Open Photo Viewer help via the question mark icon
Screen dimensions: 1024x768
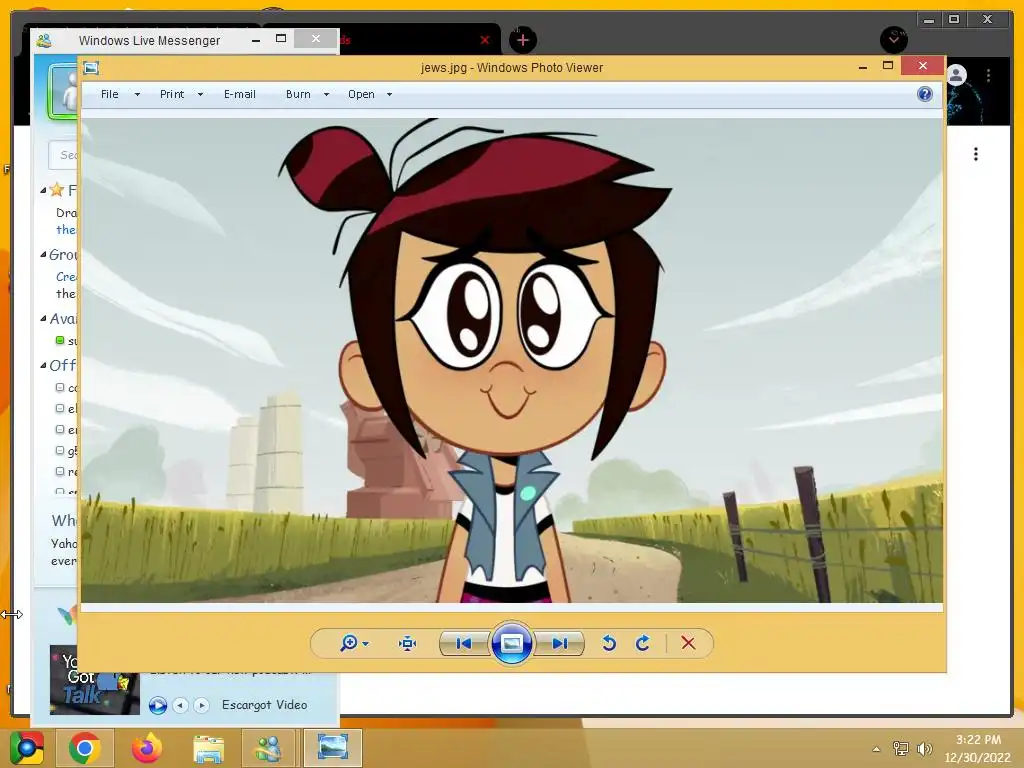tap(925, 94)
